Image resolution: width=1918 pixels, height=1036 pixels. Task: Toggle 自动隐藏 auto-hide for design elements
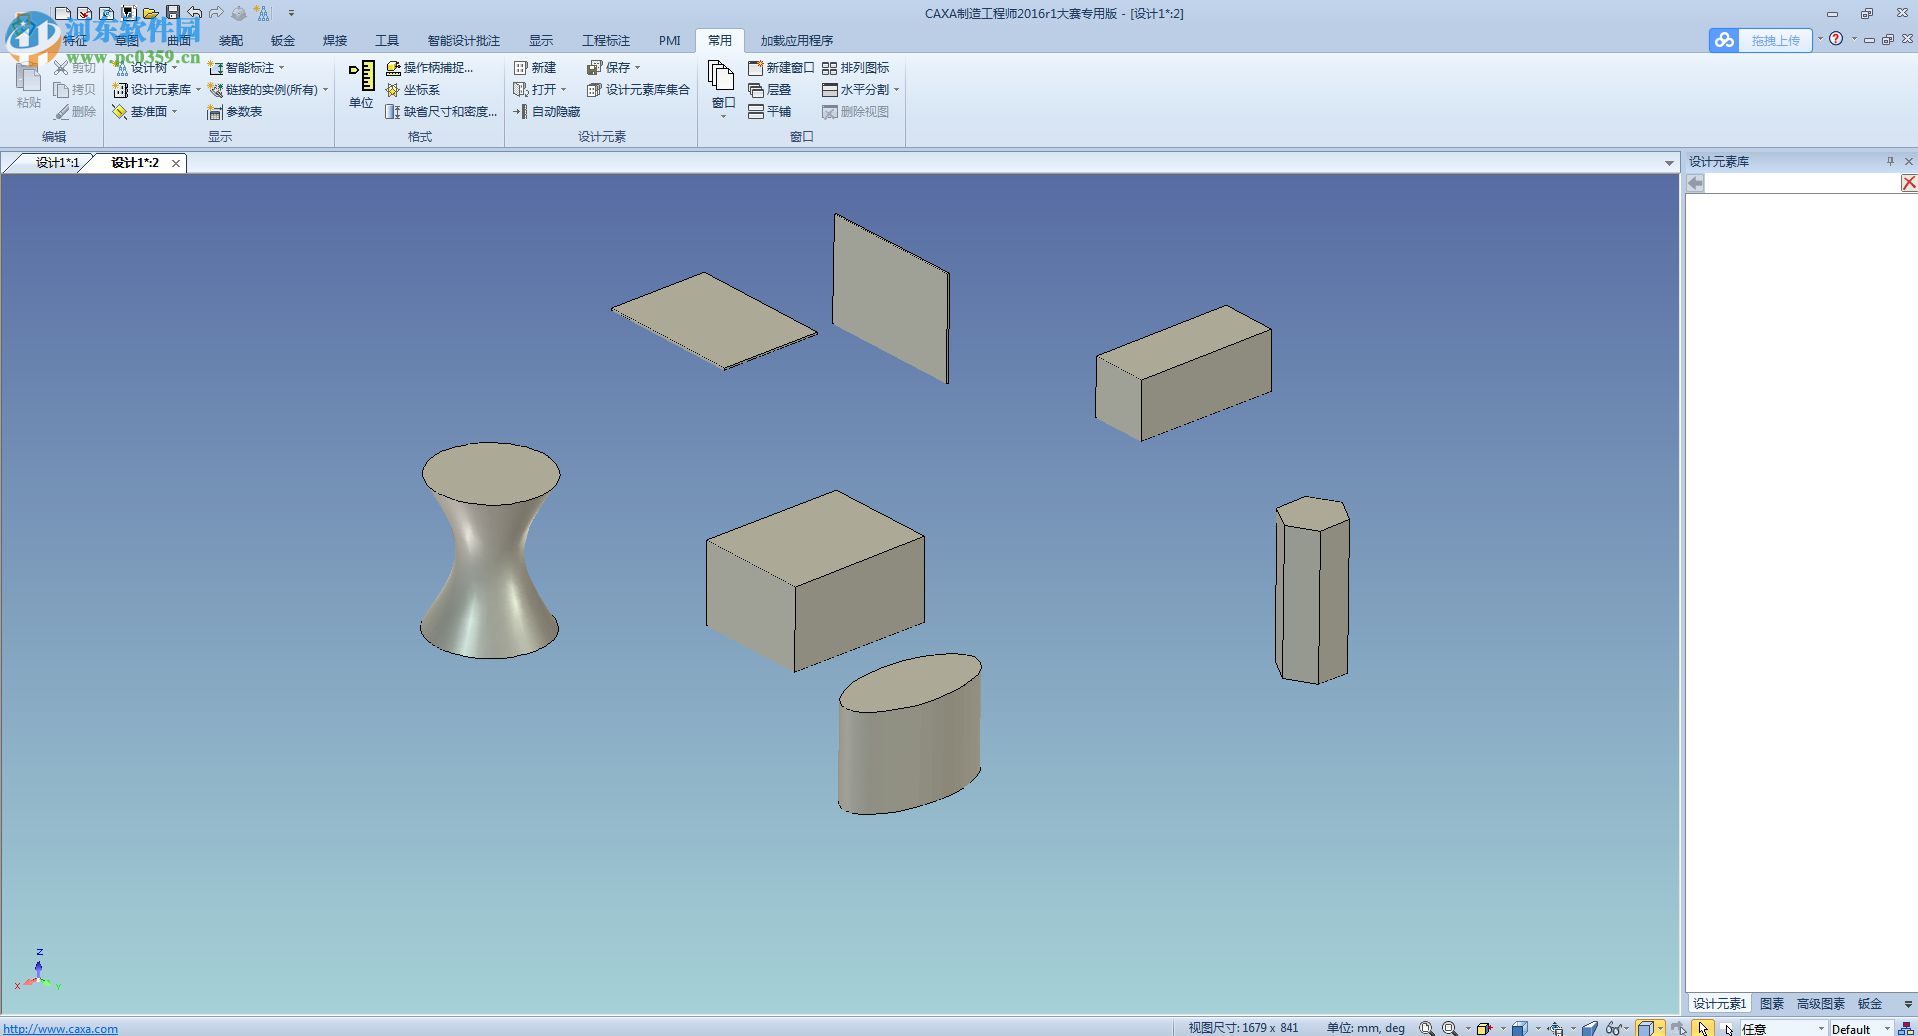pyautogui.click(x=547, y=112)
